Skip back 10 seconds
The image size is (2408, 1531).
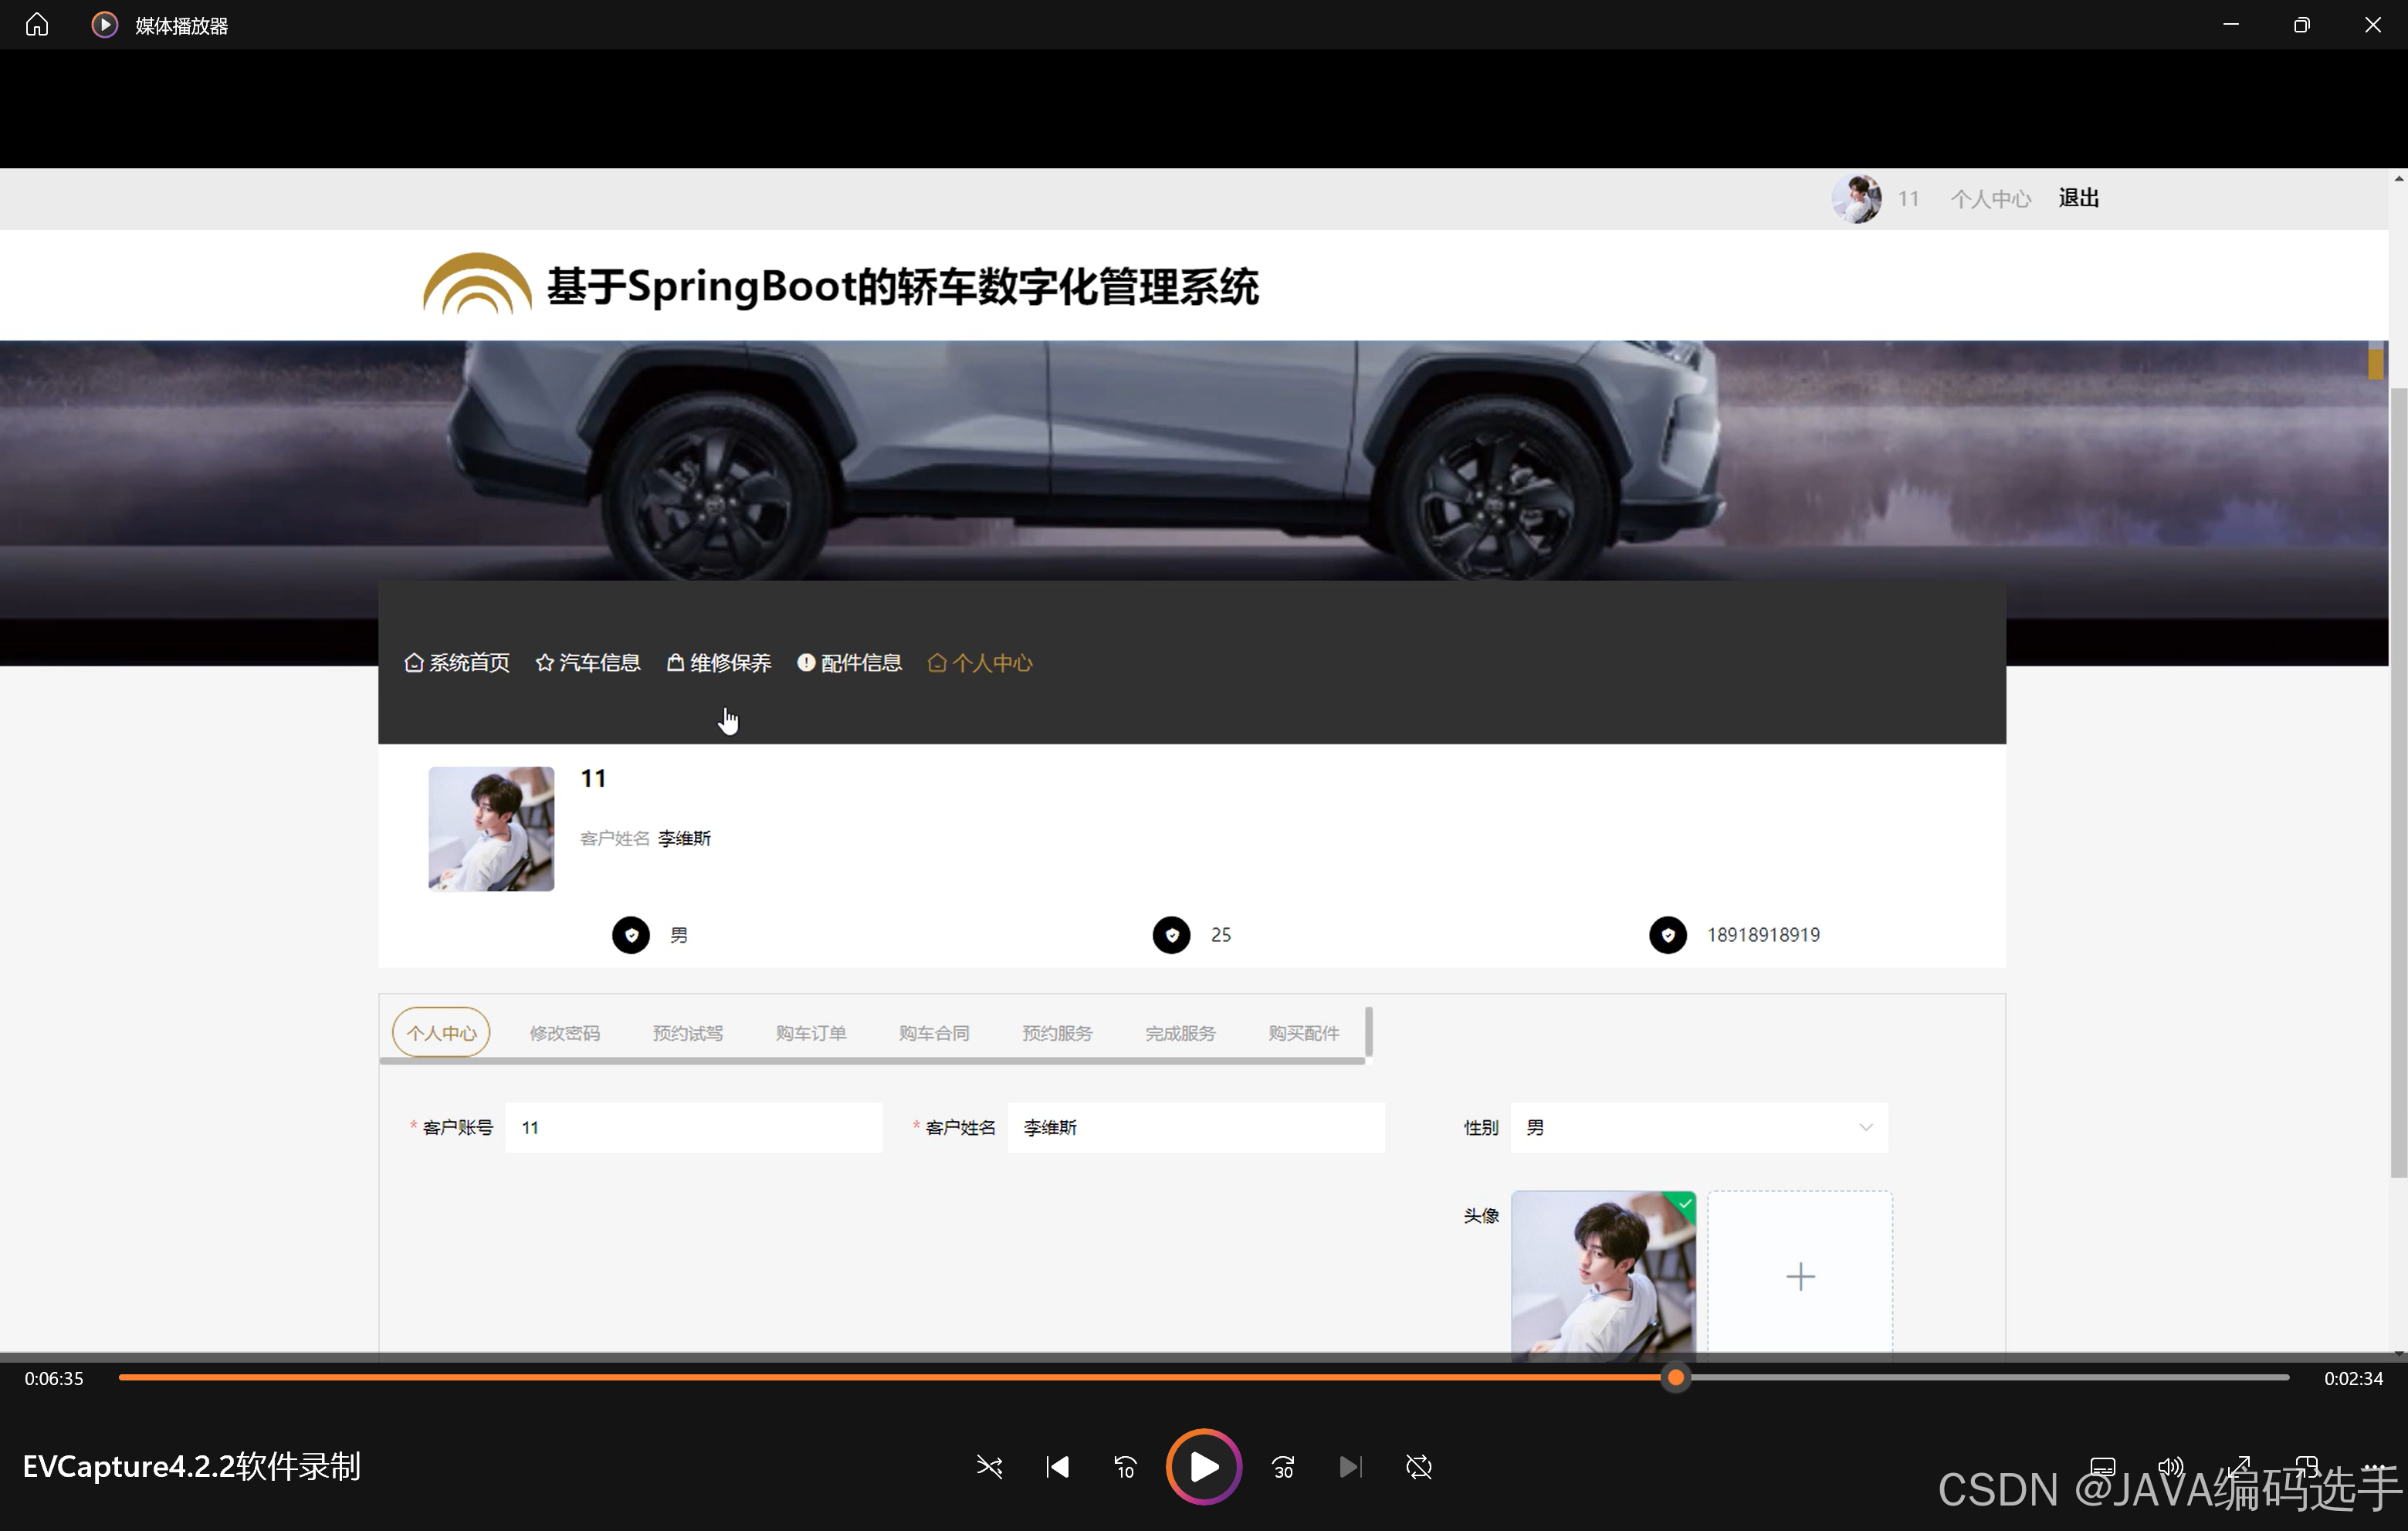coord(1125,1467)
